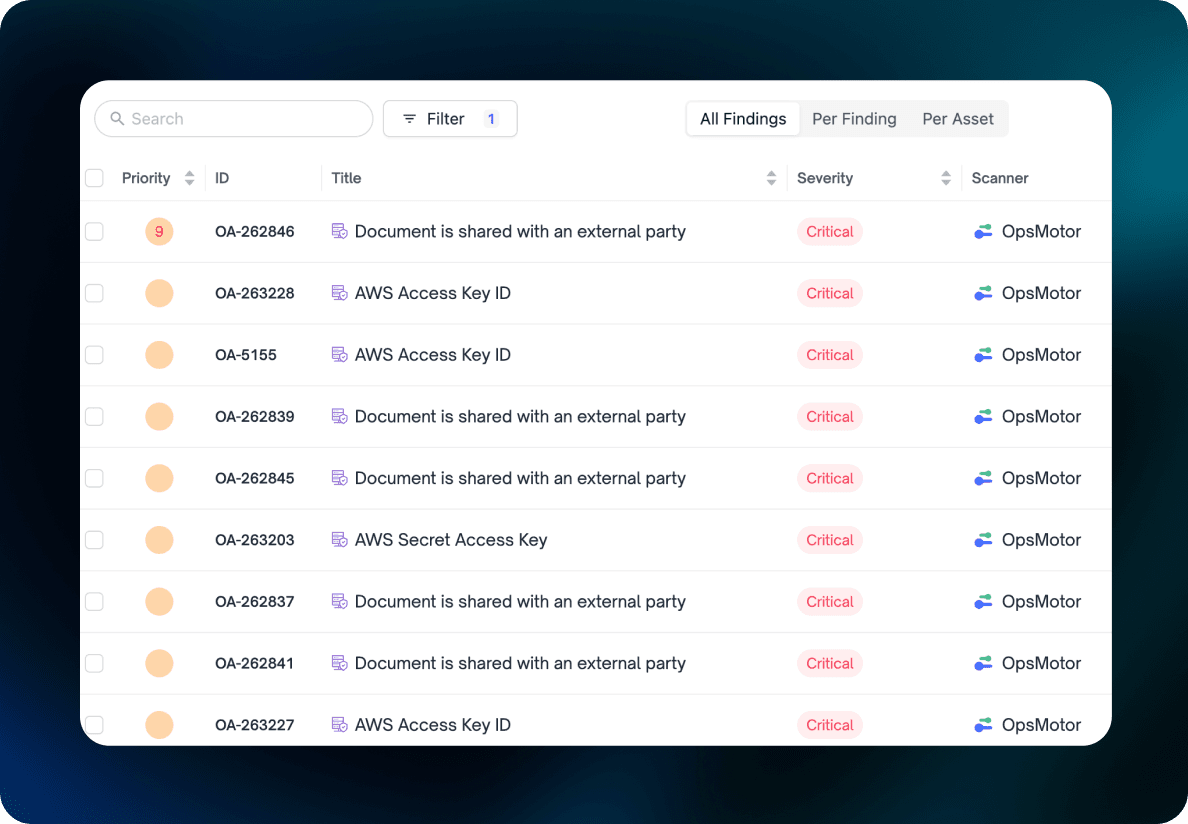The image size is (1188, 824).
Task: Click the Scanner column header
Action: coord(999,178)
